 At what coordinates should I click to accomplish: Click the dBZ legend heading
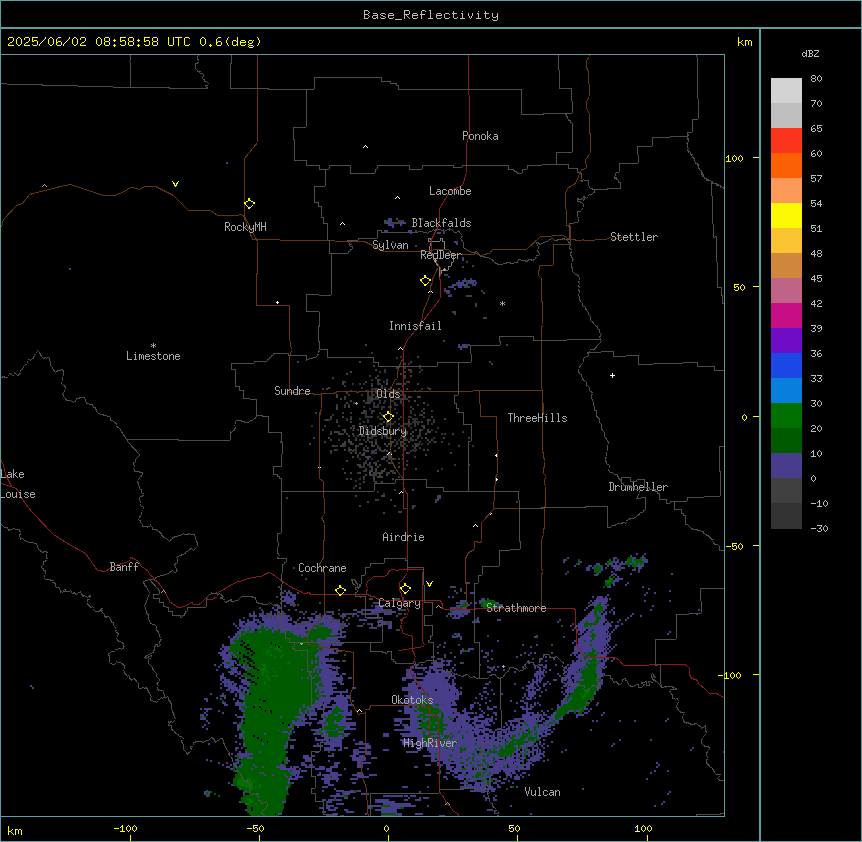pos(810,53)
